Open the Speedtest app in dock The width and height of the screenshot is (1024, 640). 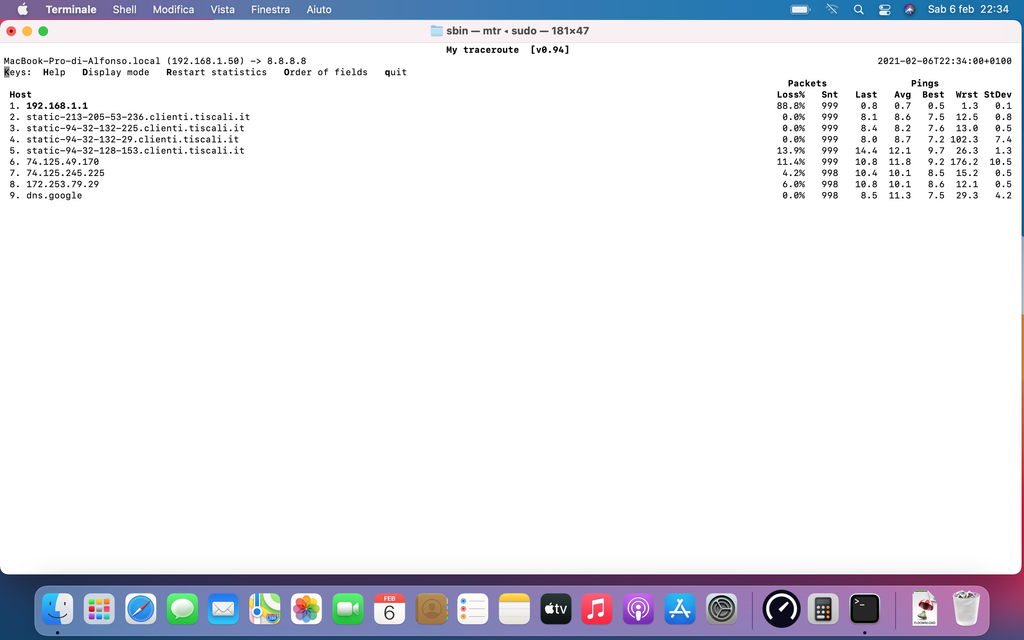(x=781, y=608)
